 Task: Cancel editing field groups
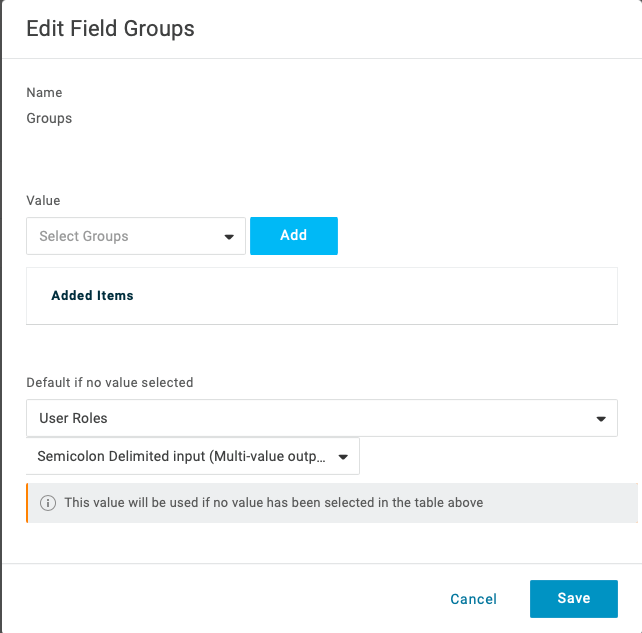point(473,599)
